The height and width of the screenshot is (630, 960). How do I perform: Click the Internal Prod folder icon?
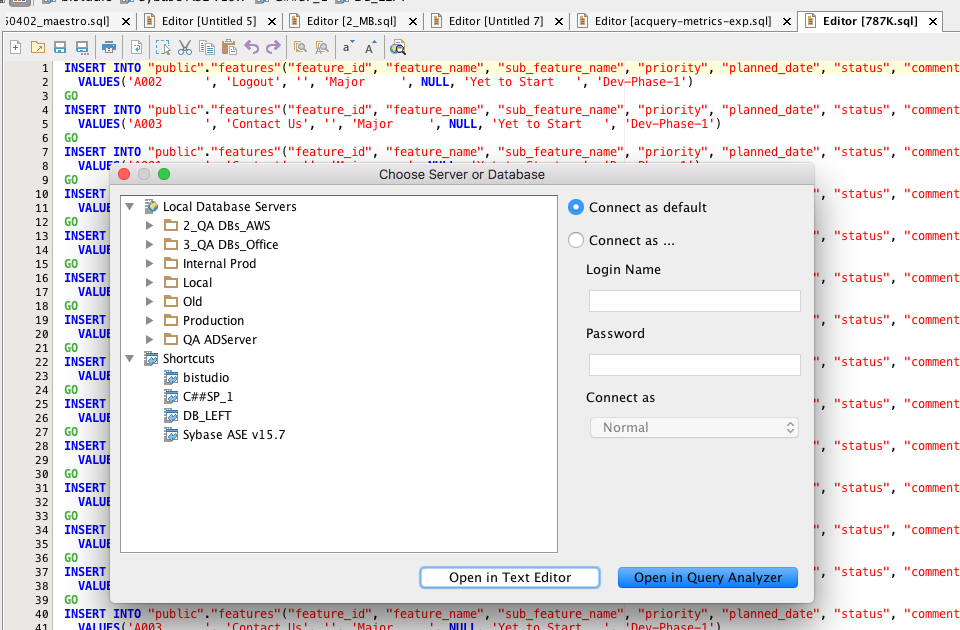point(171,263)
